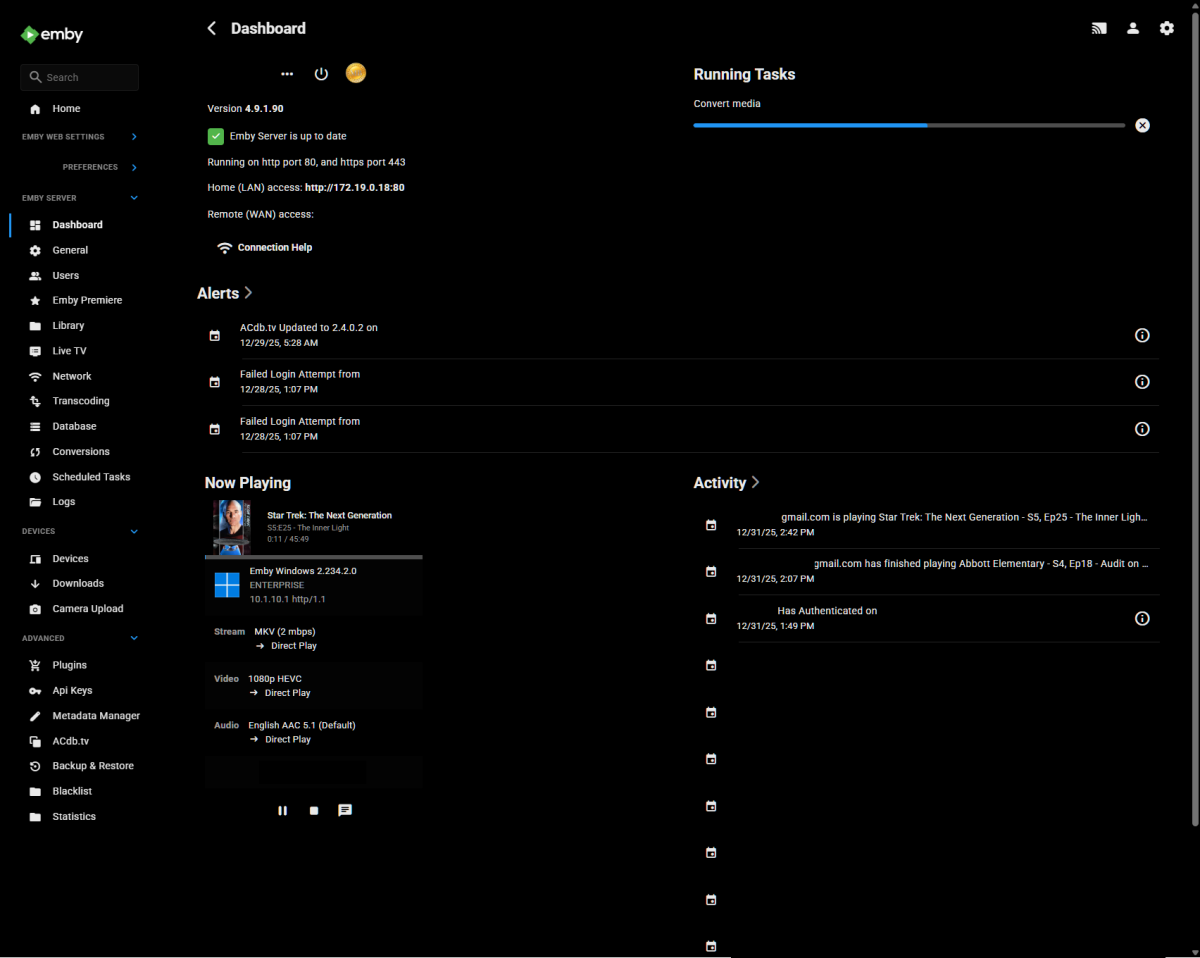The height and width of the screenshot is (958, 1200).
Task: Show info for ACdb.tv update alert
Action: click(x=1142, y=335)
